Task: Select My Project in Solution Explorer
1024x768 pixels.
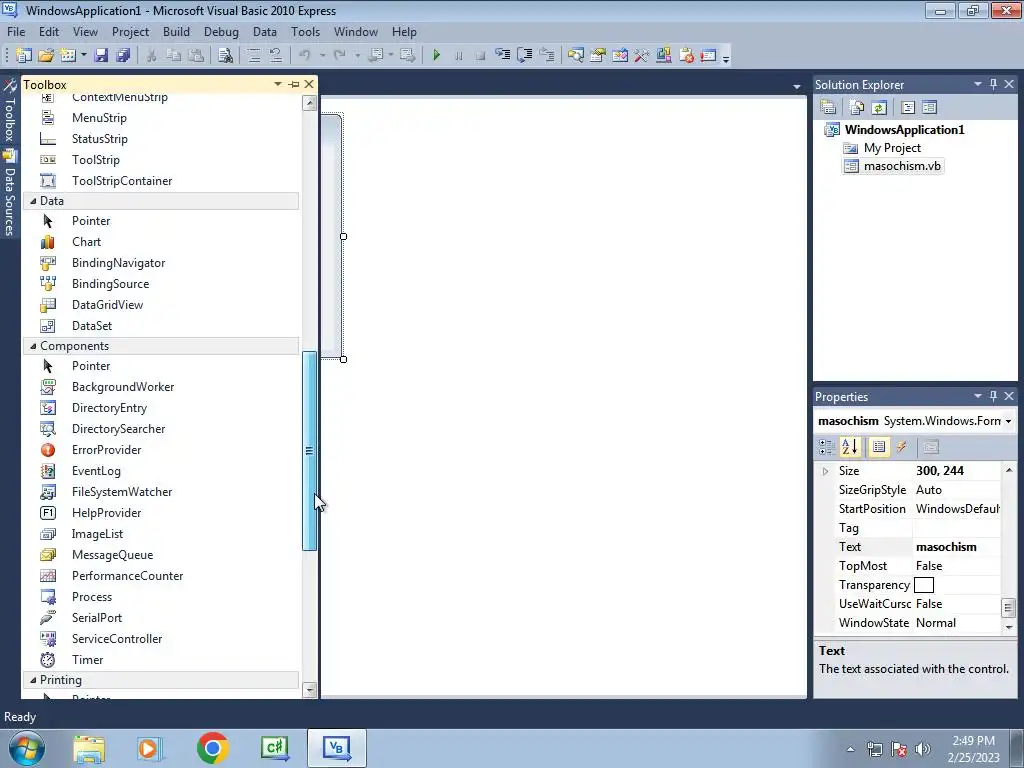Action: point(892,148)
